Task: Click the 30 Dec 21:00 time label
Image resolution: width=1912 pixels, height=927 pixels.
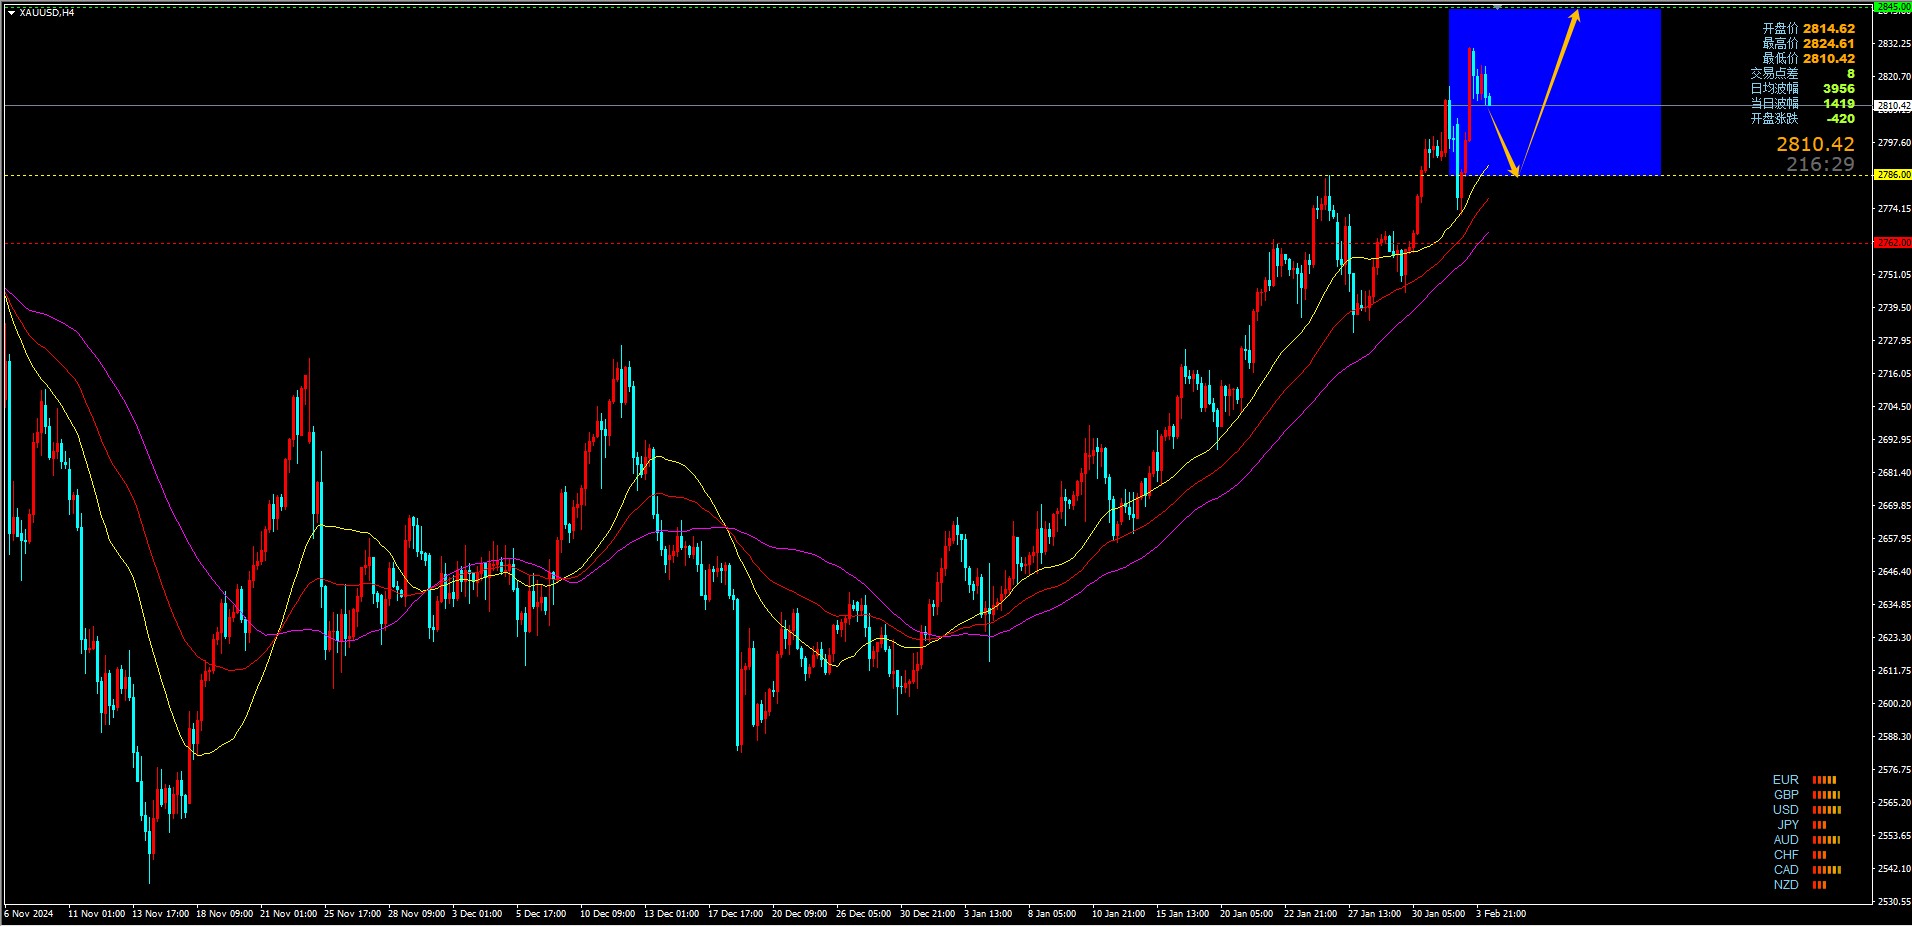Action: click(928, 914)
